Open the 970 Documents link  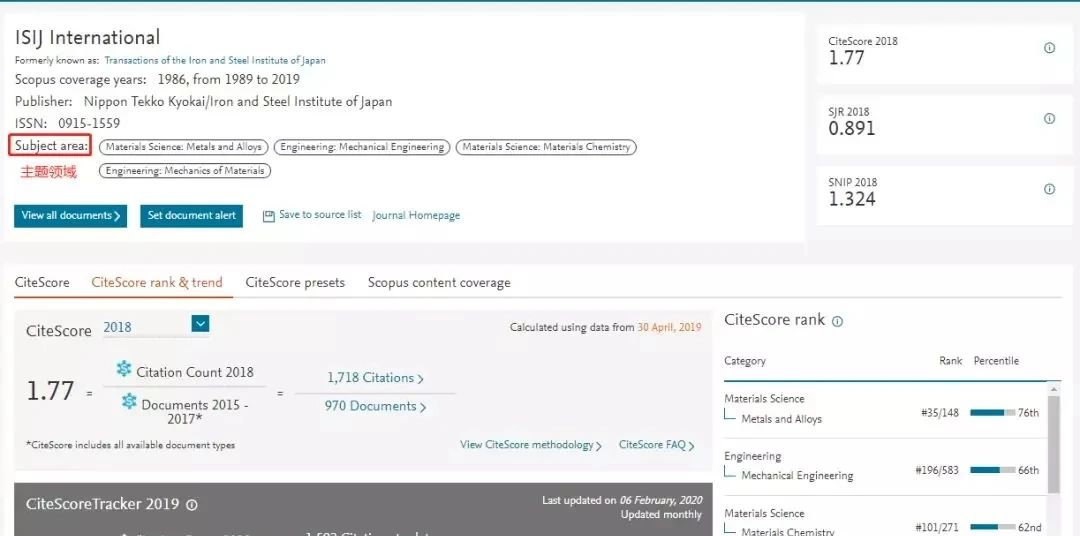(375, 406)
